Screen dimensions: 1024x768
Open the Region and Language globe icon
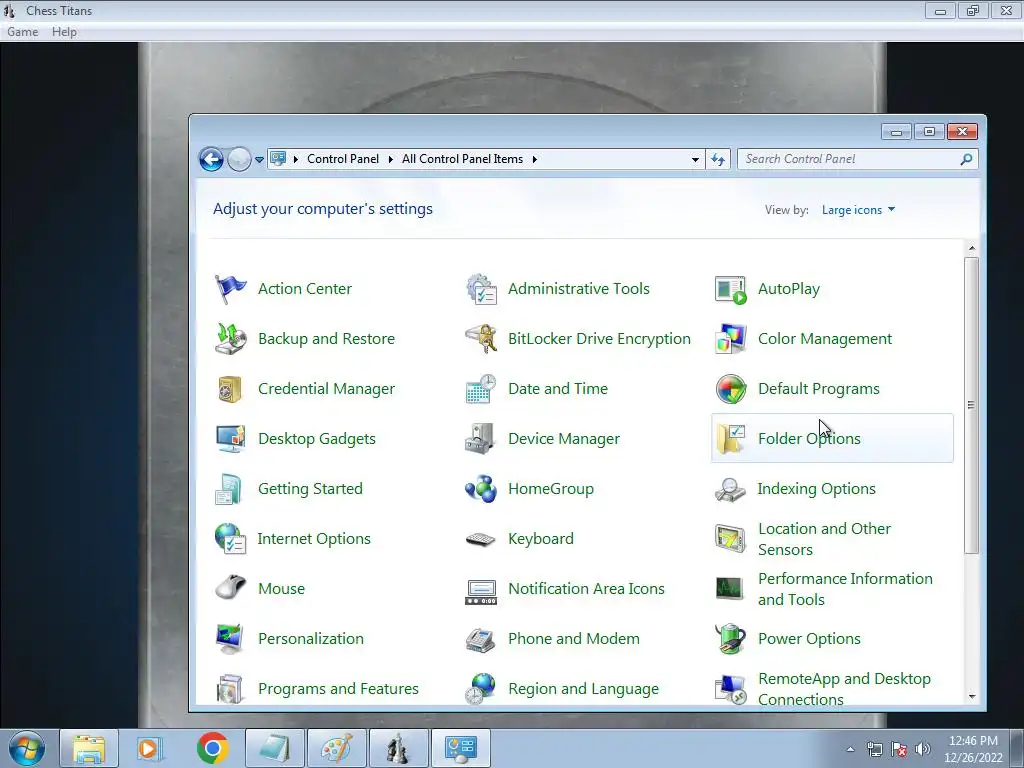click(x=481, y=688)
